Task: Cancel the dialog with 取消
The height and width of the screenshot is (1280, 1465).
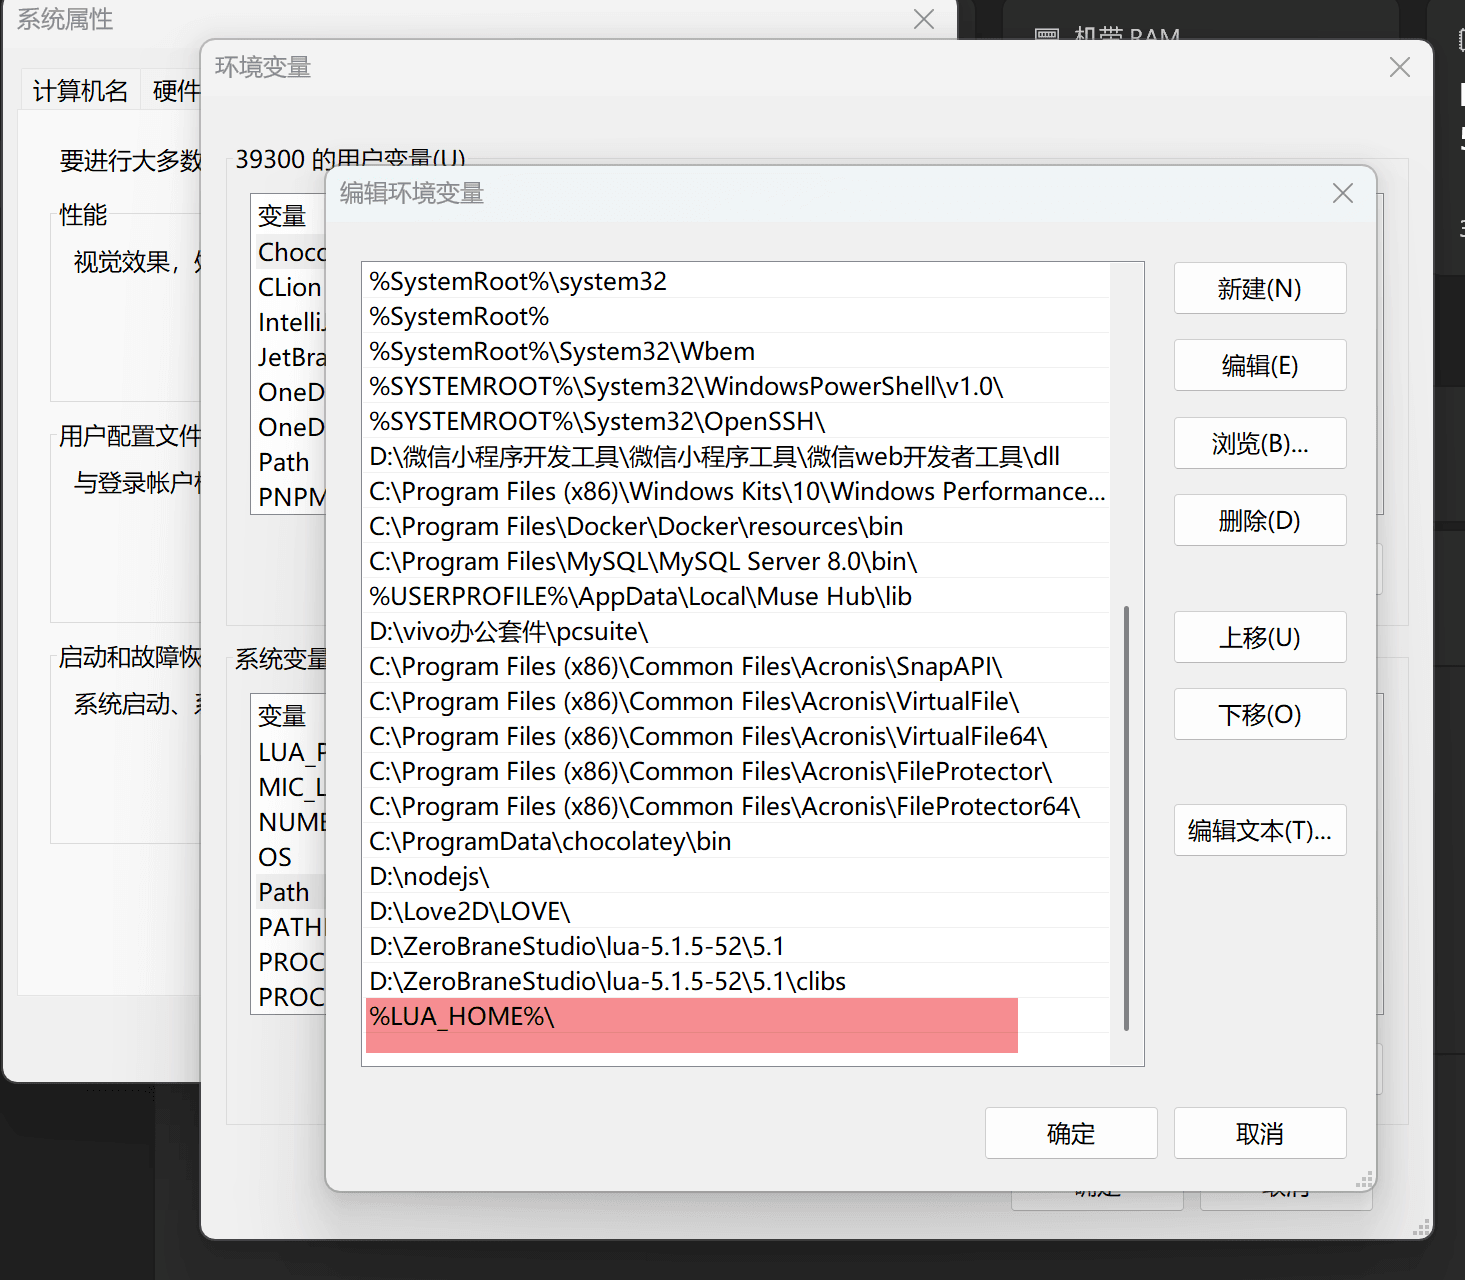Action: point(1259,1133)
